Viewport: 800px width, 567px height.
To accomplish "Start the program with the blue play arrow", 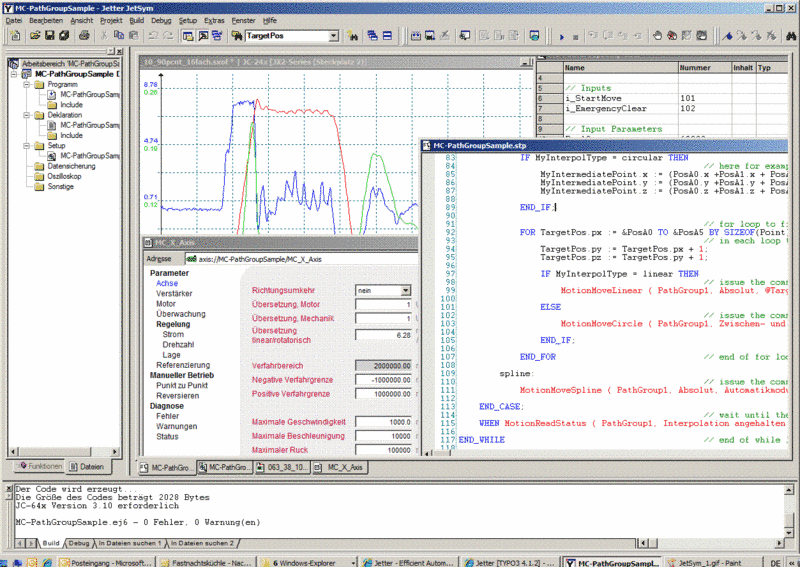I will pyautogui.click(x=562, y=36).
